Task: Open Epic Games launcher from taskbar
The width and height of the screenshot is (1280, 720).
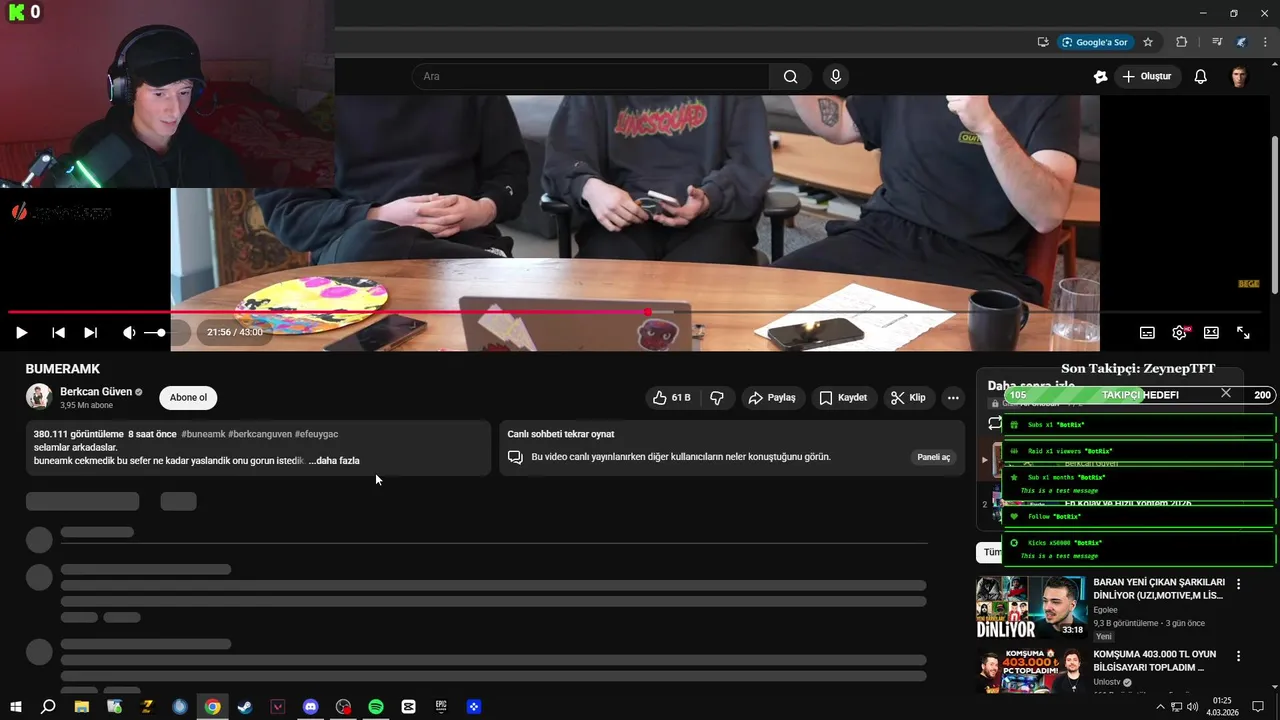Action: [x=441, y=707]
